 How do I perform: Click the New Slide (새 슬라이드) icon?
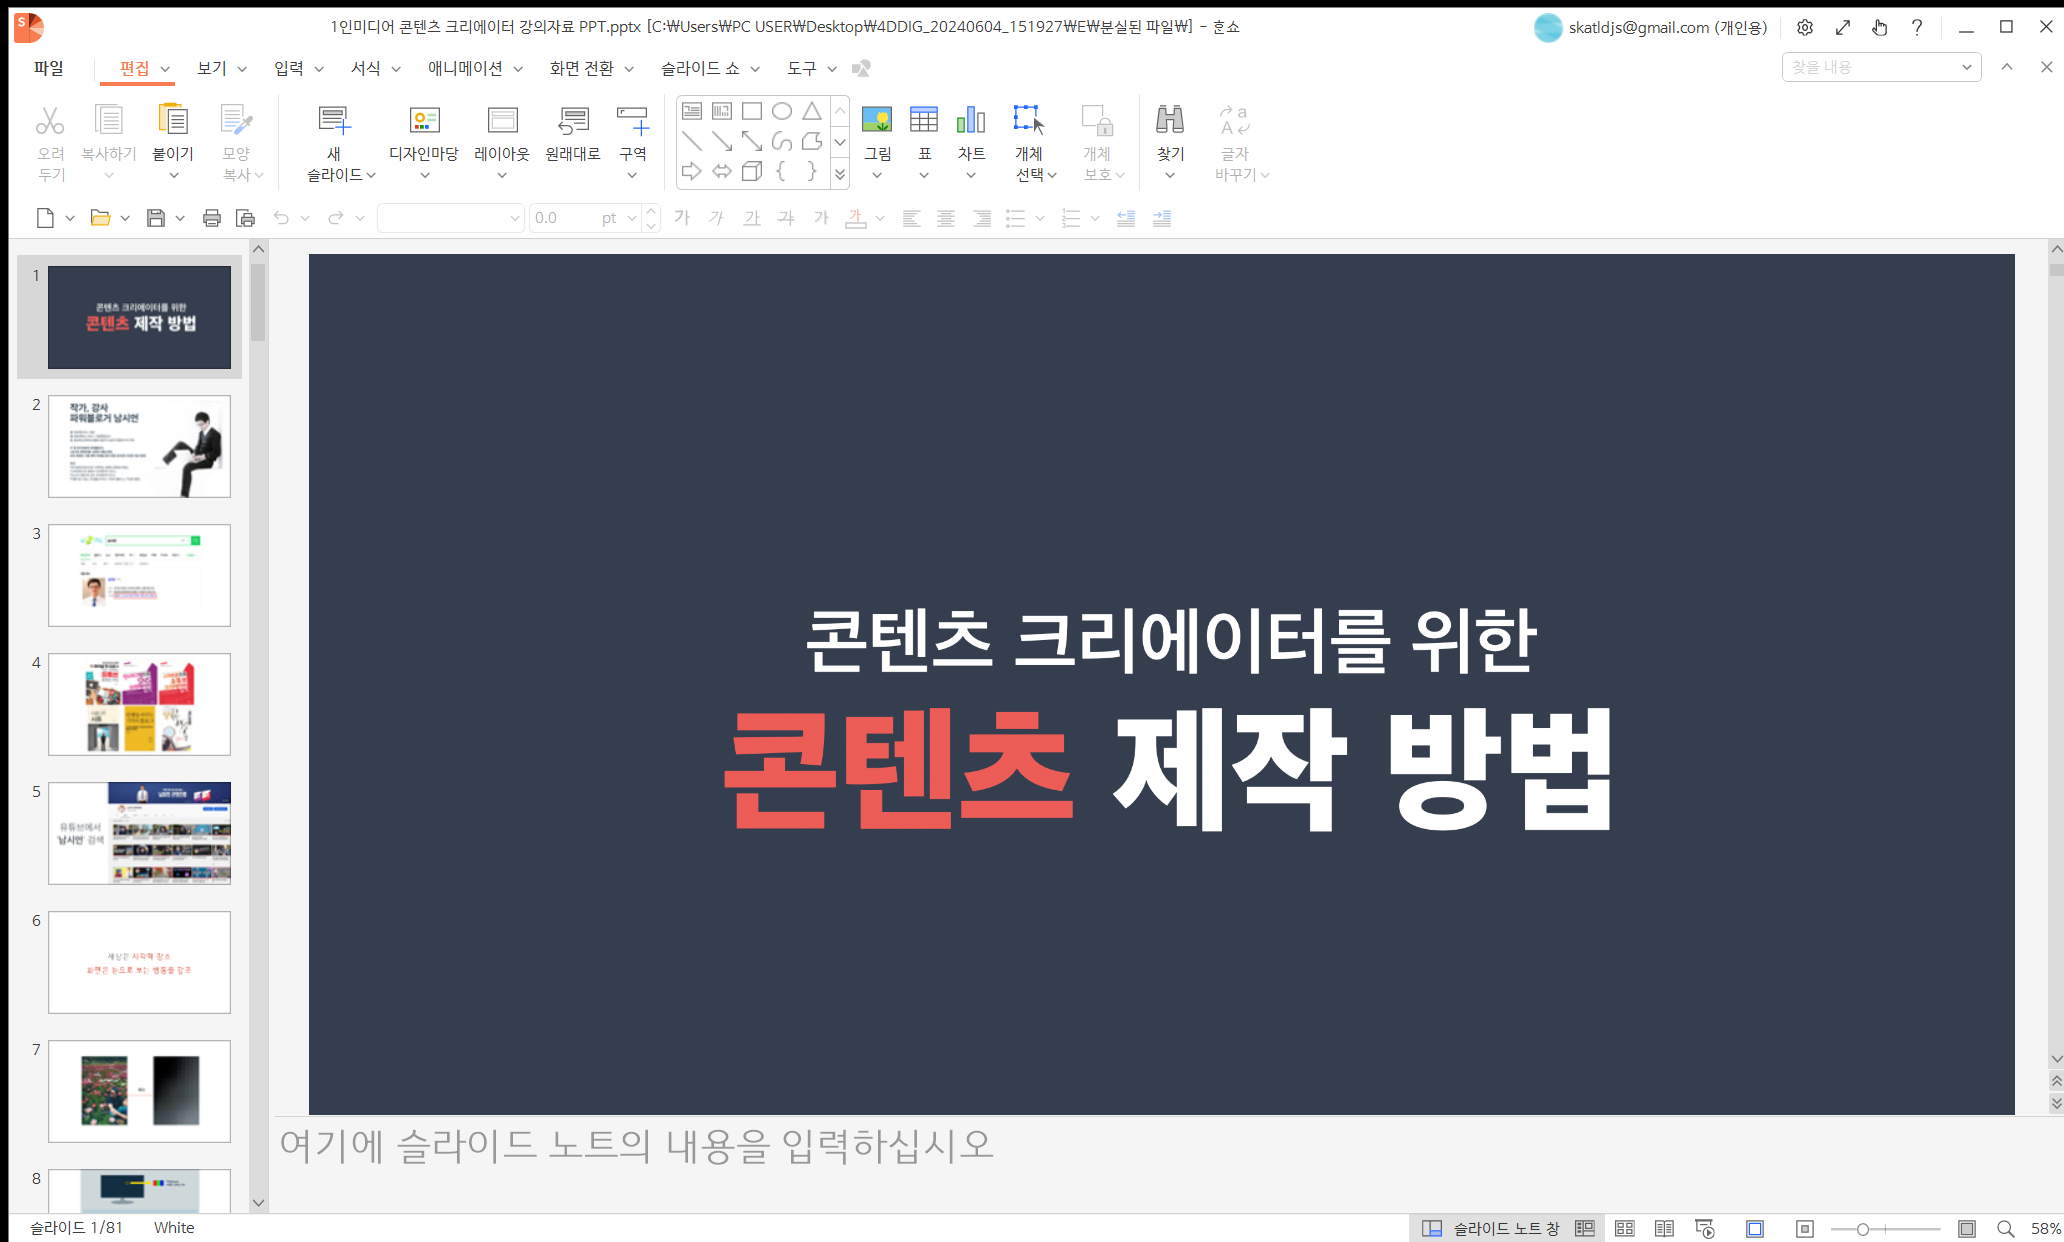pos(334,121)
